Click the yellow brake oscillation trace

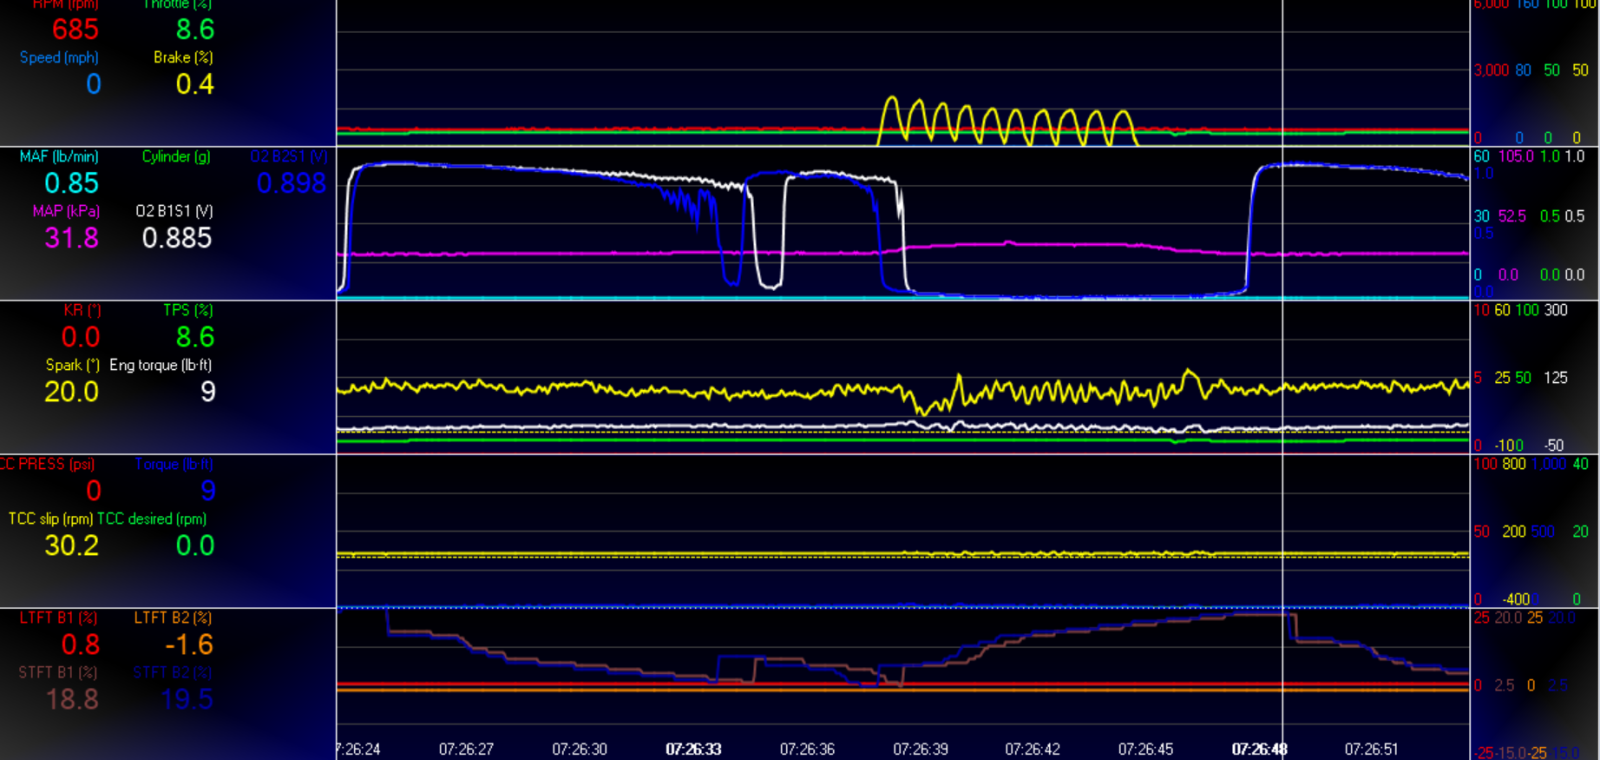tap(1007, 122)
